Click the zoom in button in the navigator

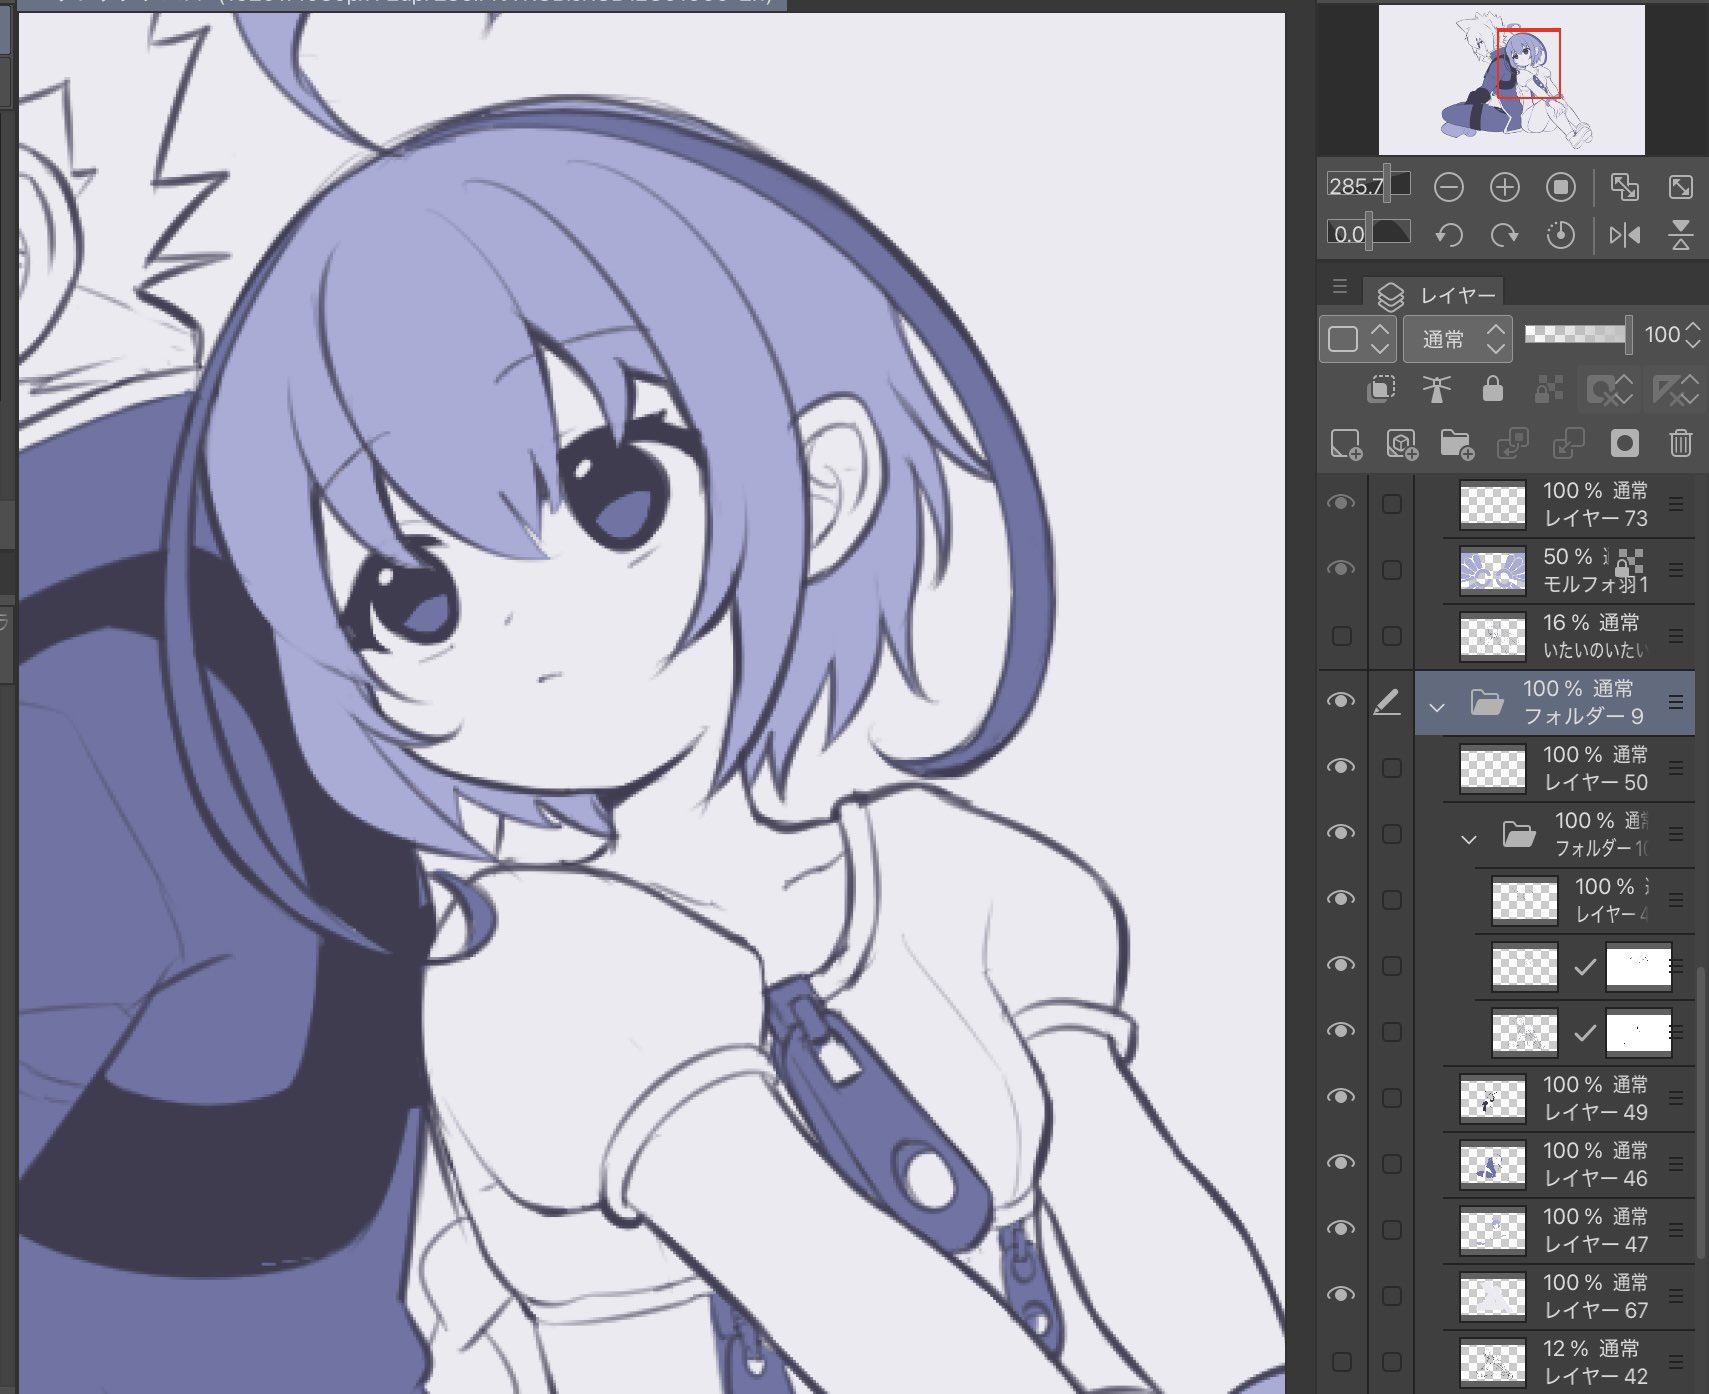[x=1504, y=187]
